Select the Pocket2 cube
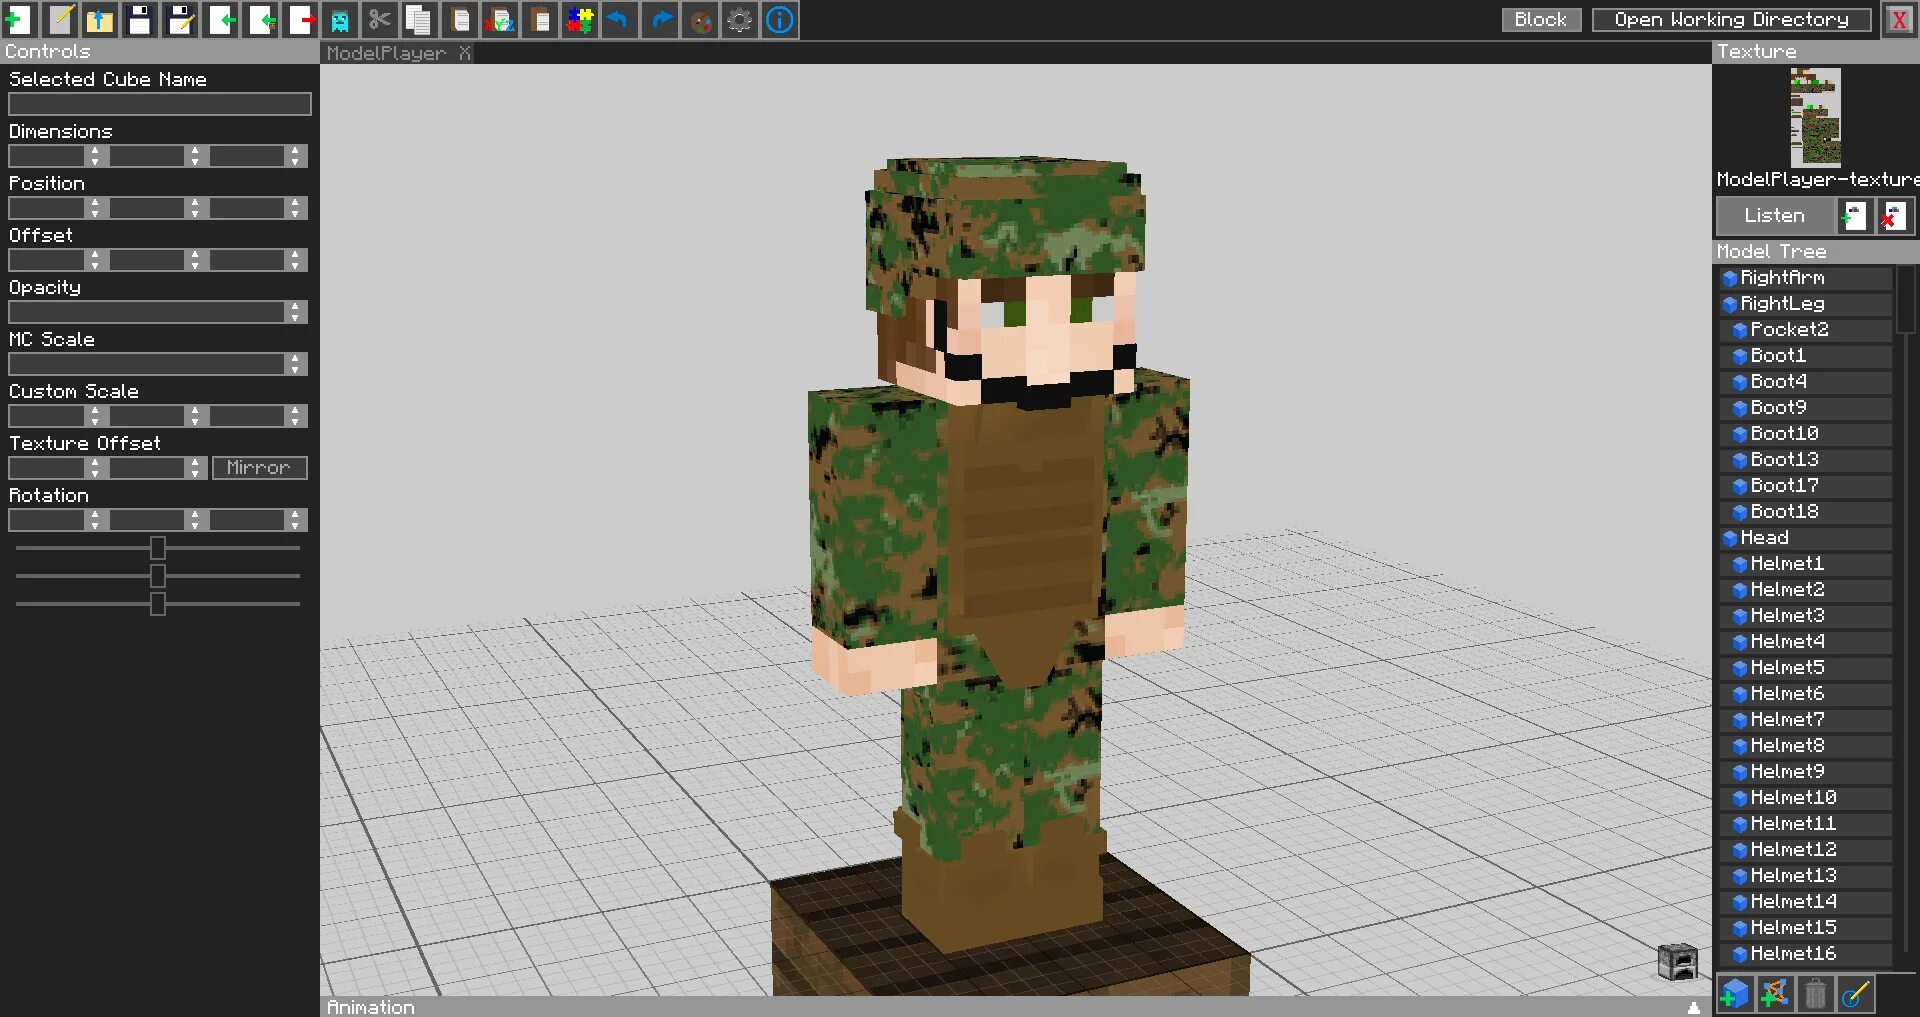 point(1806,329)
